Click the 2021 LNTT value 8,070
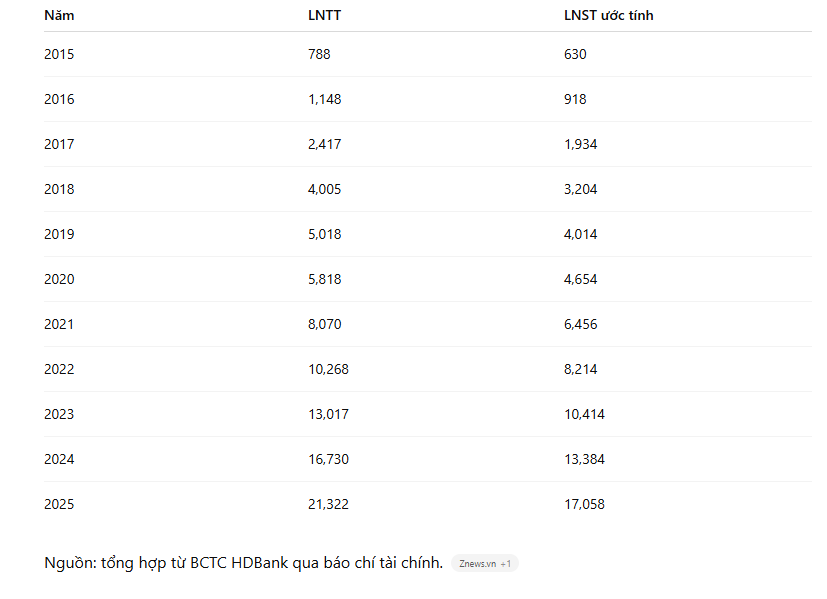827x599 pixels. (x=325, y=324)
